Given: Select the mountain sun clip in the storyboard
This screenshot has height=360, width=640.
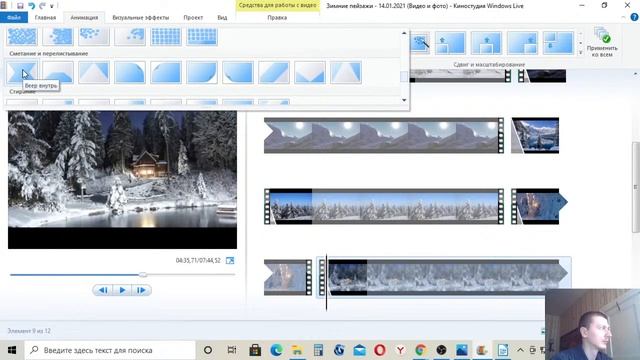Looking at the screenshot, I should (x=384, y=136).
